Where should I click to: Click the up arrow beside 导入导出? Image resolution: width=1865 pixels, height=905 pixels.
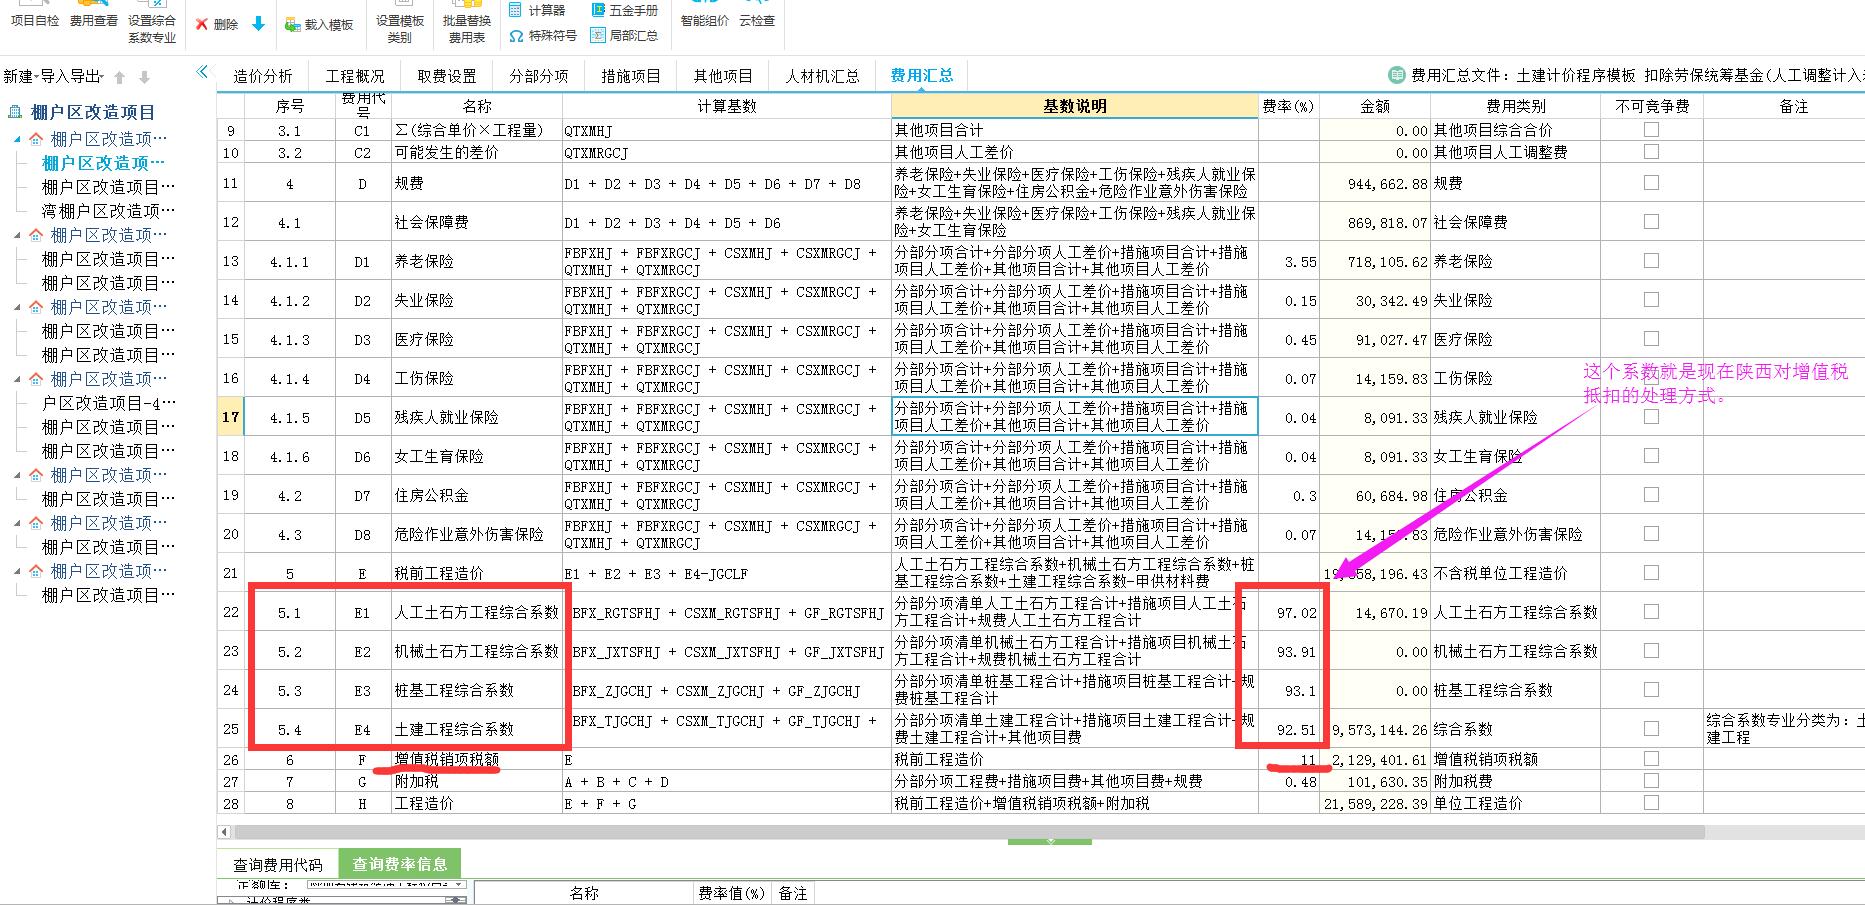tap(120, 77)
